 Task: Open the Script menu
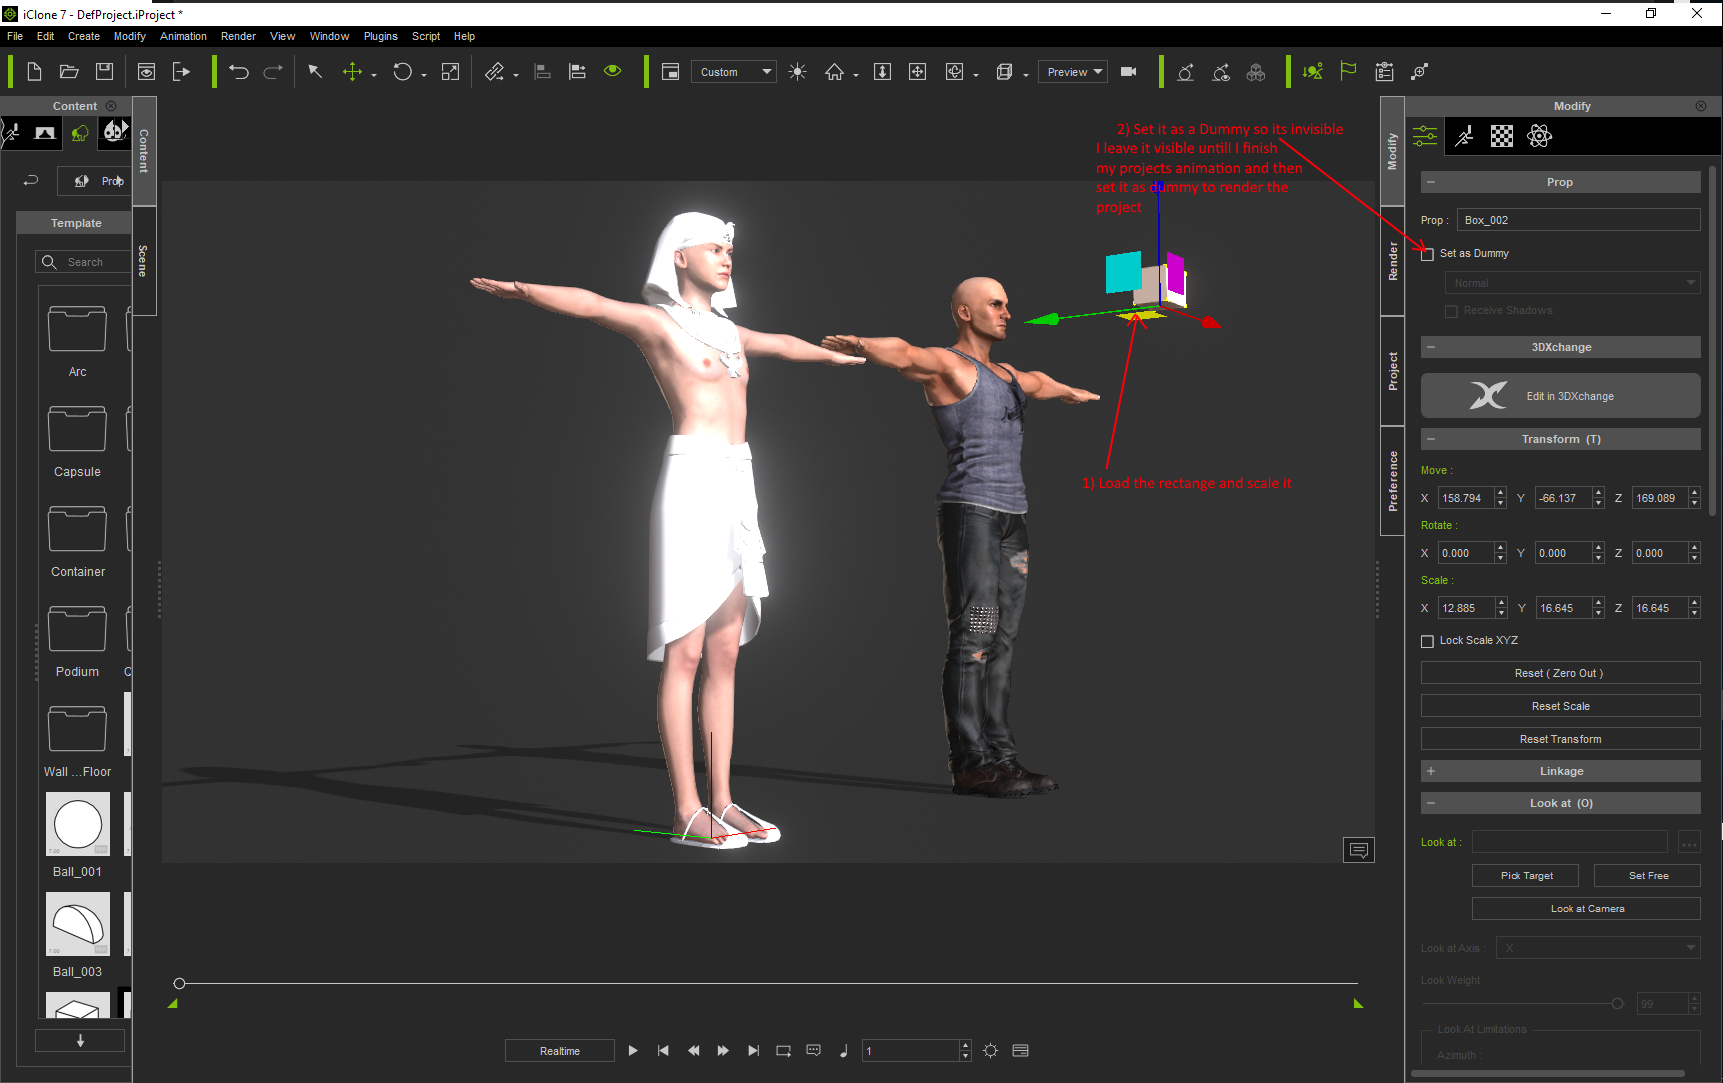pos(426,36)
